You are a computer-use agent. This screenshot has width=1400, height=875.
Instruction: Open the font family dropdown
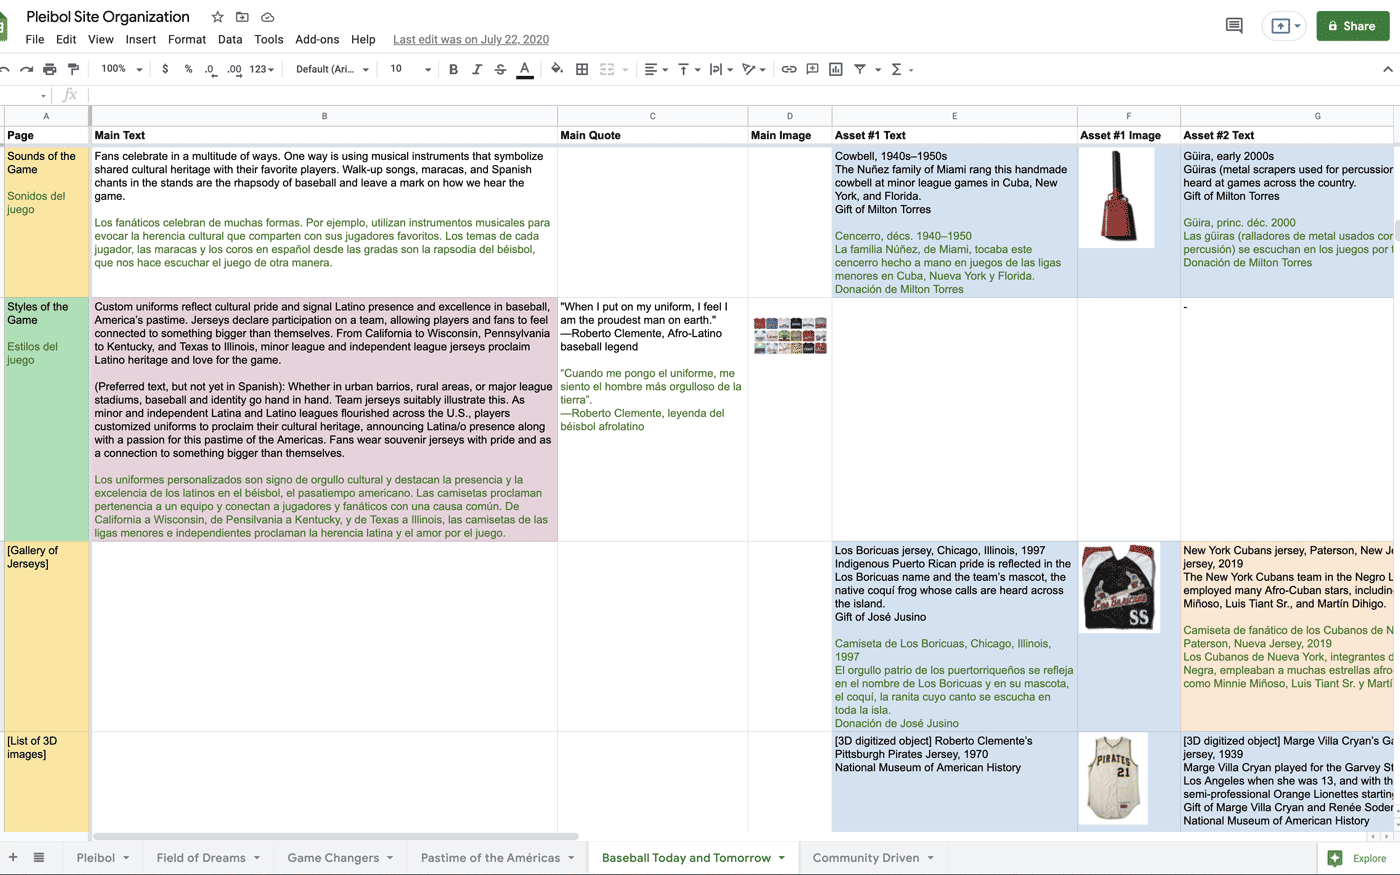click(x=332, y=69)
